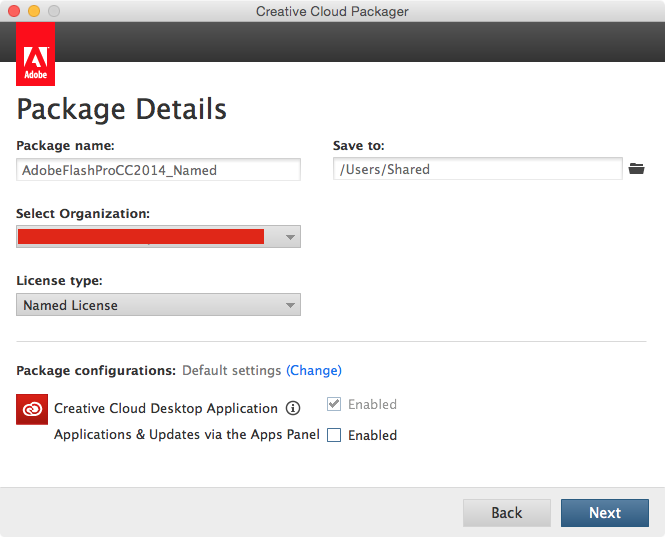Image resolution: width=665 pixels, height=537 pixels.
Task: Open the Select Organization dropdown
Action: click(158, 237)
